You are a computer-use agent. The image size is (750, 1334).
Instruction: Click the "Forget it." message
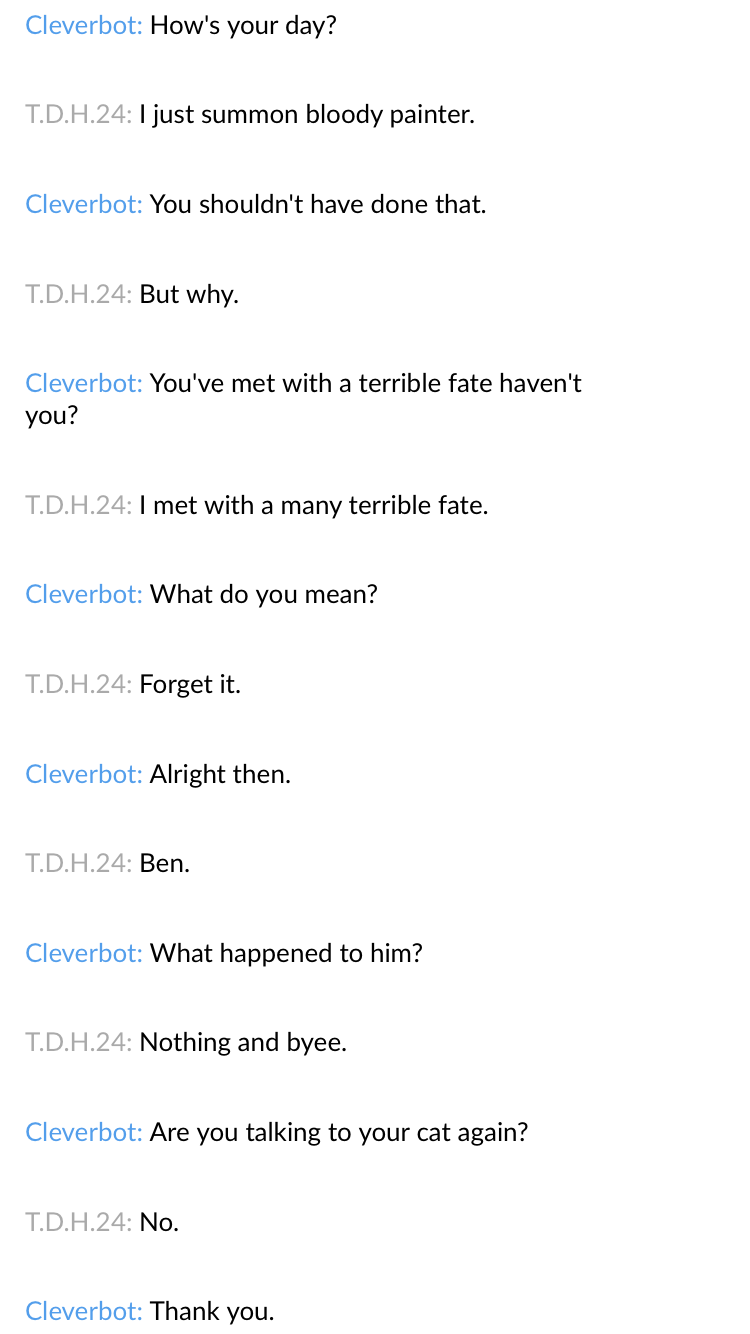click(190, 684)
